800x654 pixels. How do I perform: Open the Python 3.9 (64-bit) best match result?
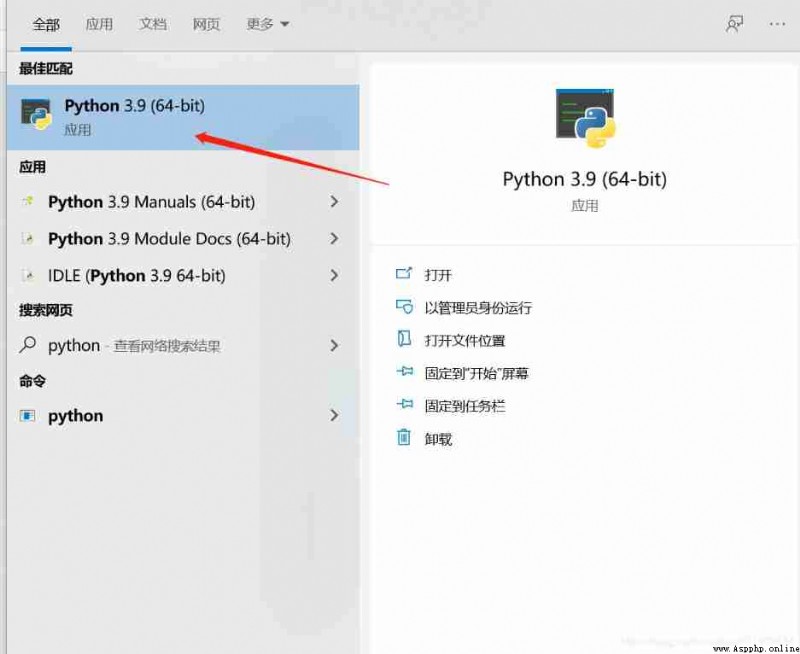pyautogui.click(x=183, y=117)
